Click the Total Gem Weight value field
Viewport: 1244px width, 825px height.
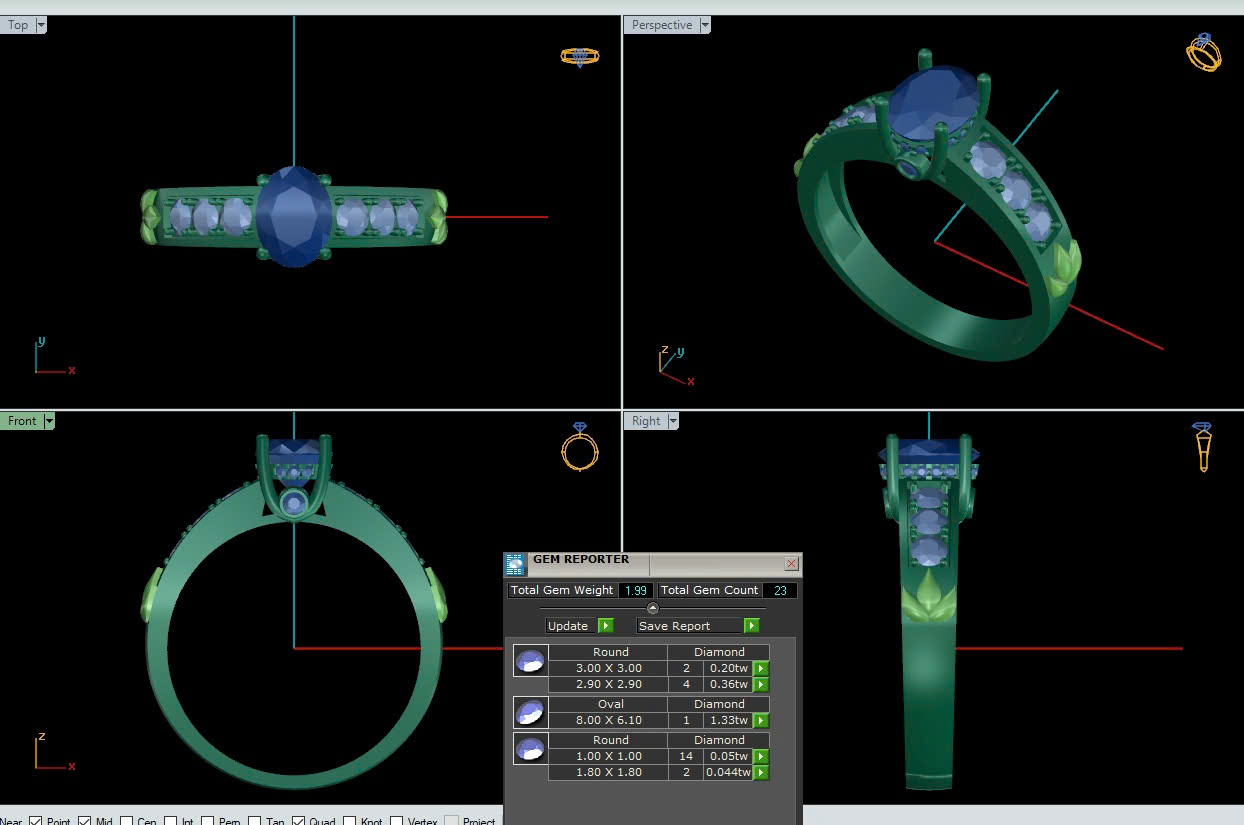[x=636, y=590]
